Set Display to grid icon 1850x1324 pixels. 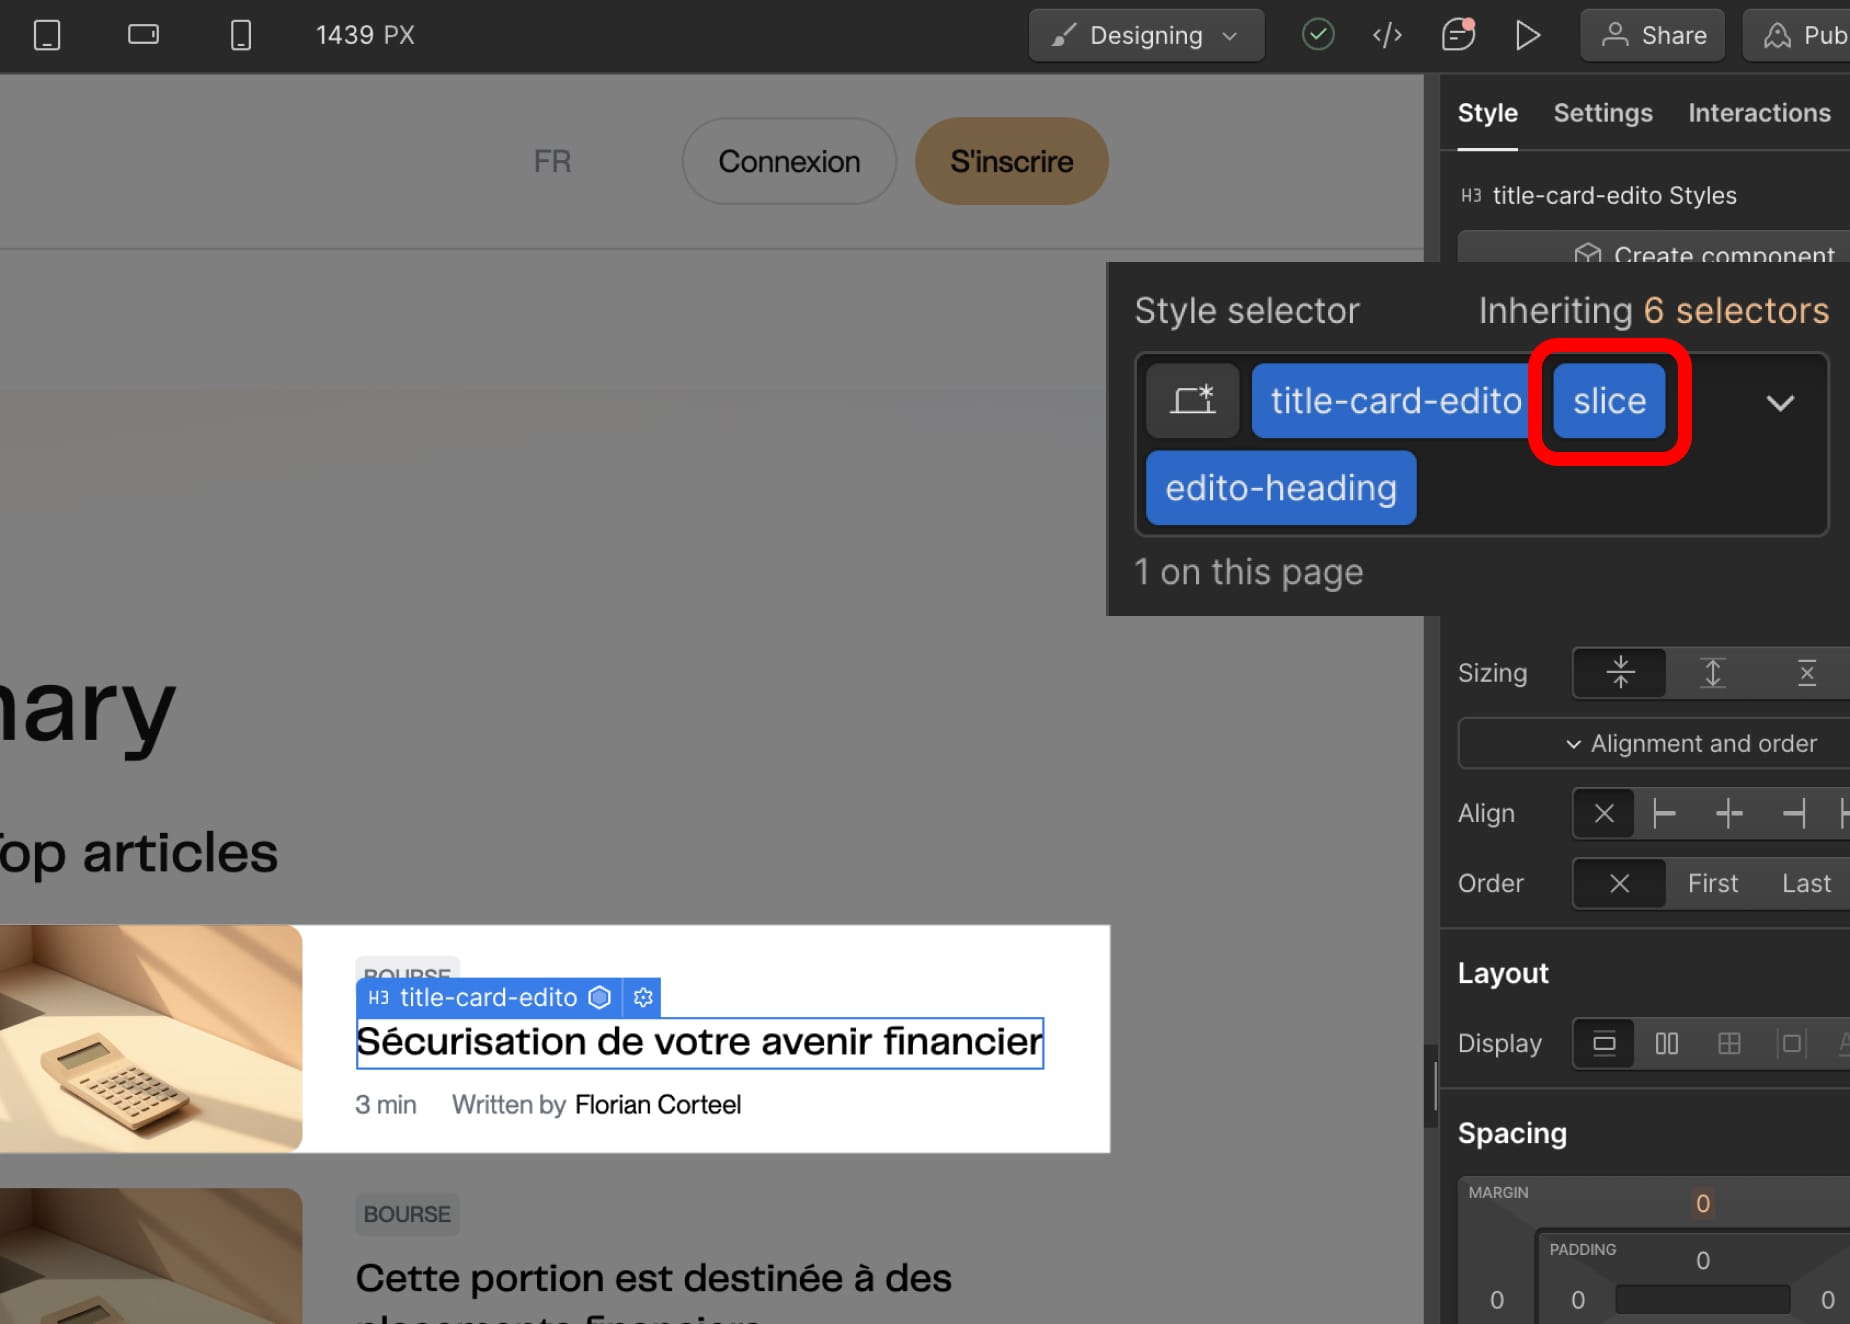coord(1729,1044)
